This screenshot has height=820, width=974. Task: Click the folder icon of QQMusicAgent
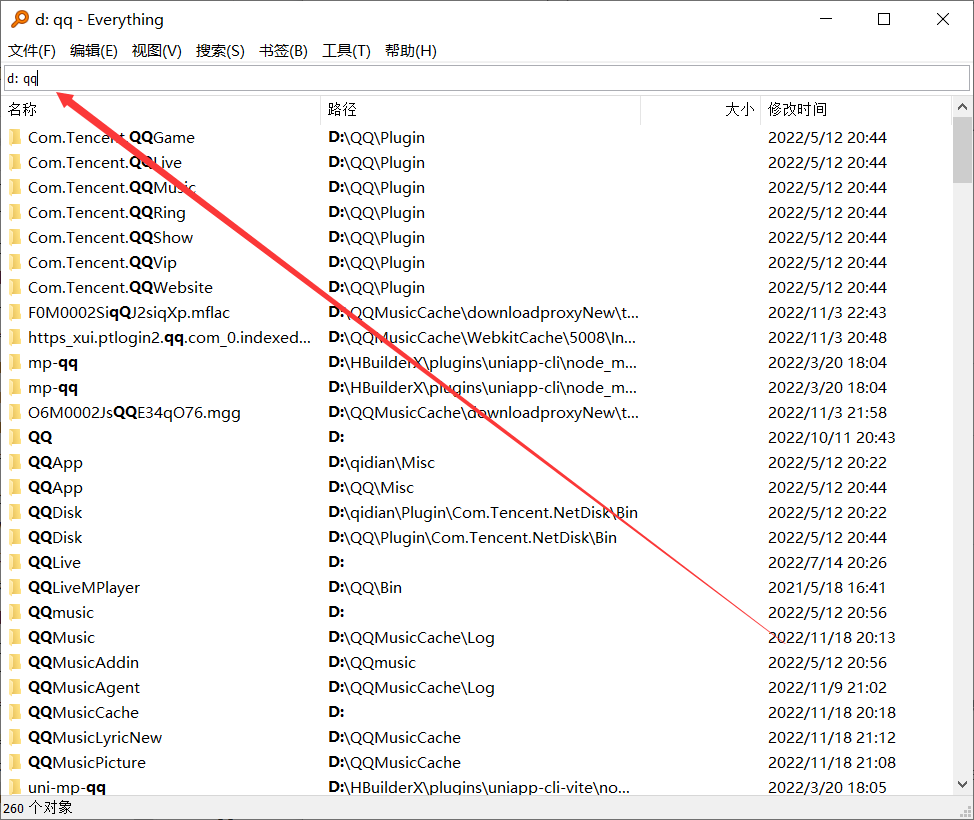(16, 687)
